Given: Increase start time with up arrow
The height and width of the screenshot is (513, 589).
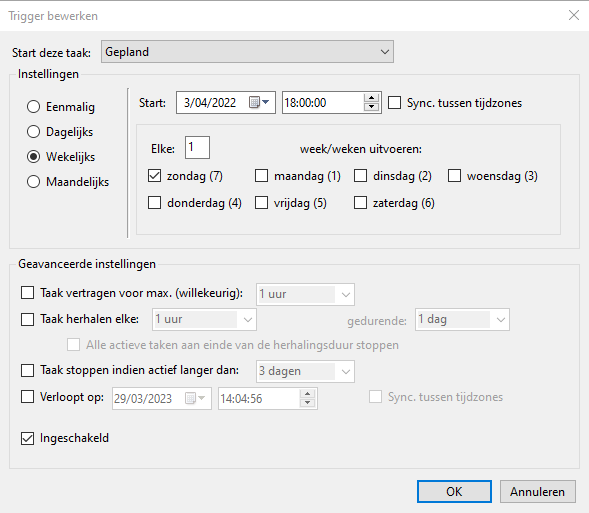Looking at the screenshot, I should [x=371, y=98].
